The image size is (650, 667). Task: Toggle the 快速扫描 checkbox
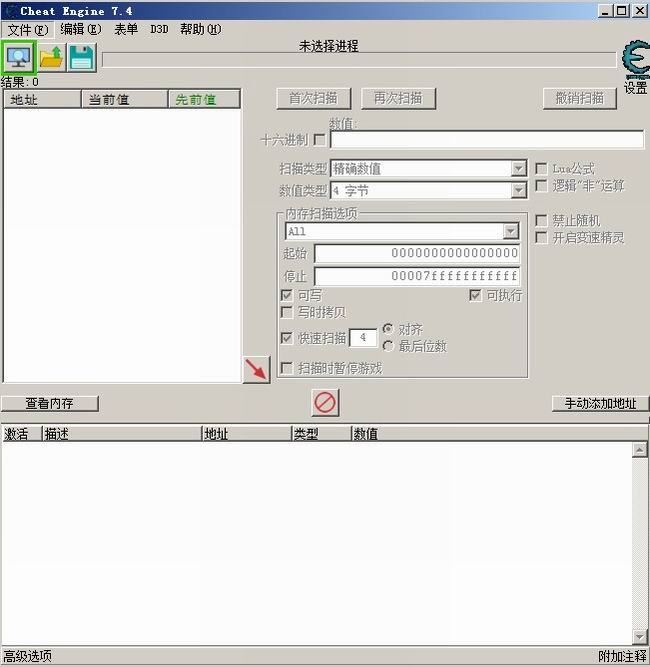(x=287, y=338)
